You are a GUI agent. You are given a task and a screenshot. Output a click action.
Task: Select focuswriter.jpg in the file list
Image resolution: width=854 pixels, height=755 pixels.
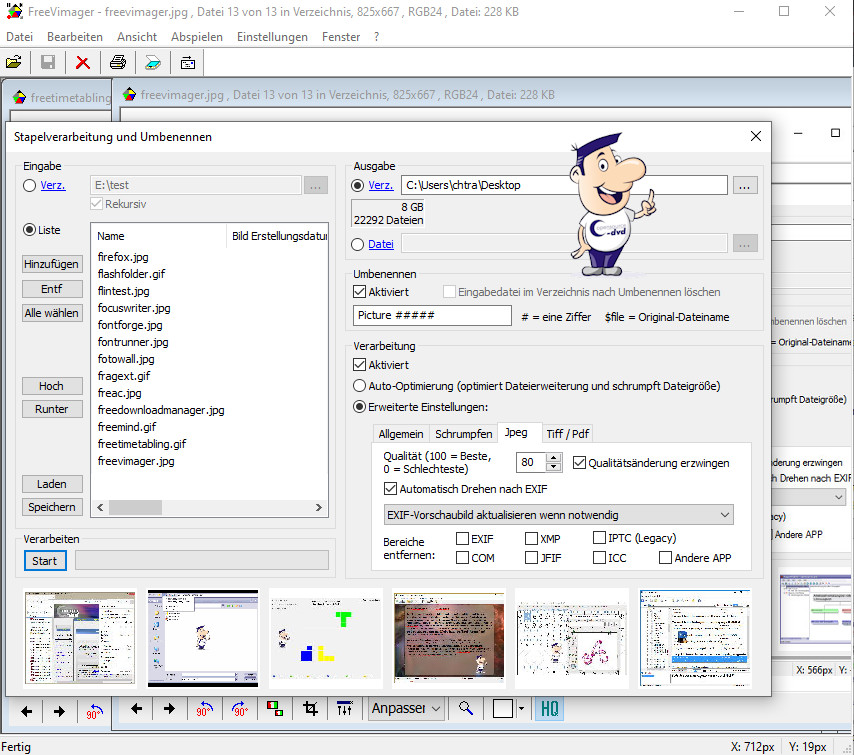[134, 308]
